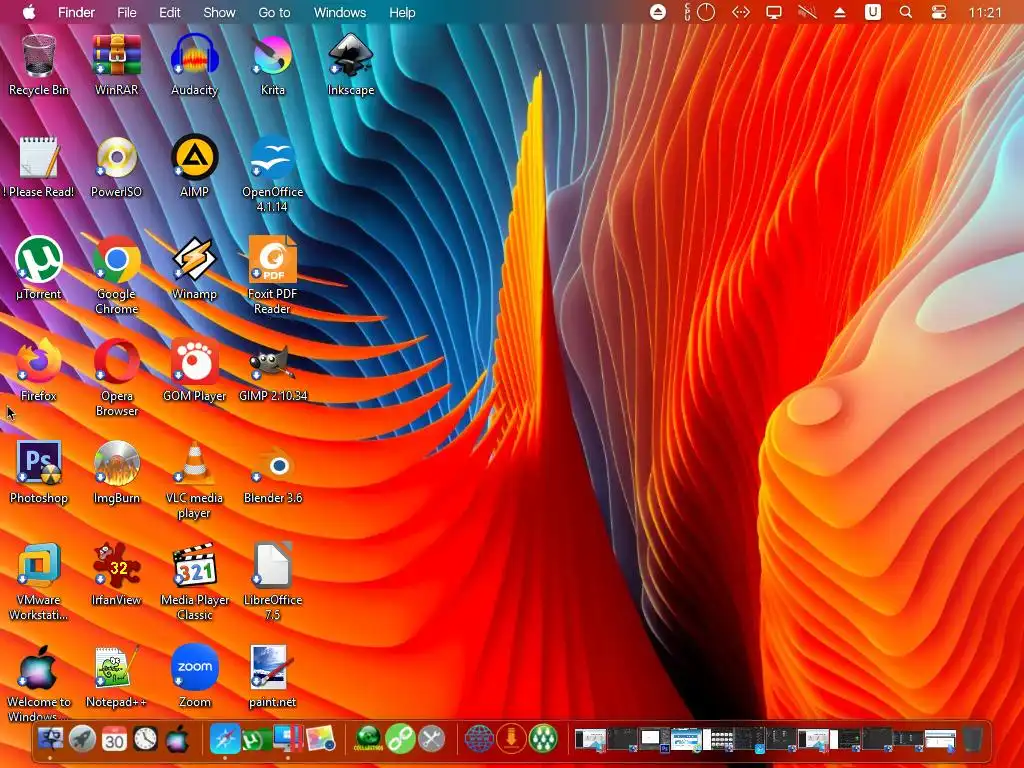
Task: Select the LibreOffice 7.5 shortcut
Action: click(x=272, y=581)
